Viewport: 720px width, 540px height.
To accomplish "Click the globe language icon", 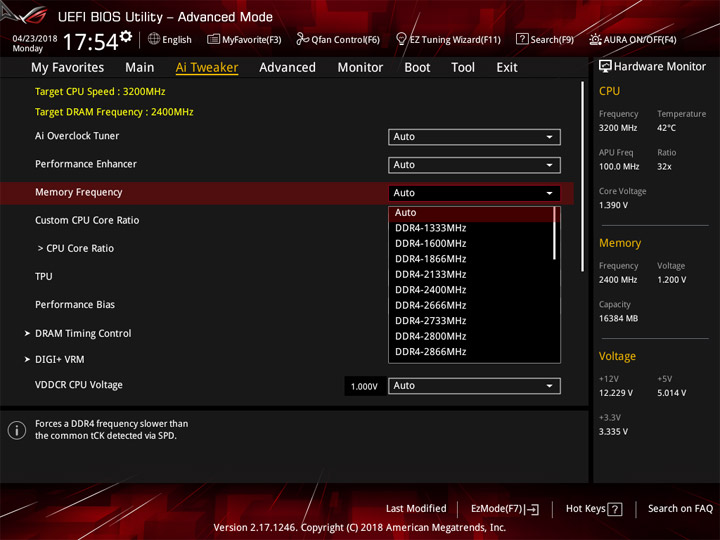I will (154, 39).
